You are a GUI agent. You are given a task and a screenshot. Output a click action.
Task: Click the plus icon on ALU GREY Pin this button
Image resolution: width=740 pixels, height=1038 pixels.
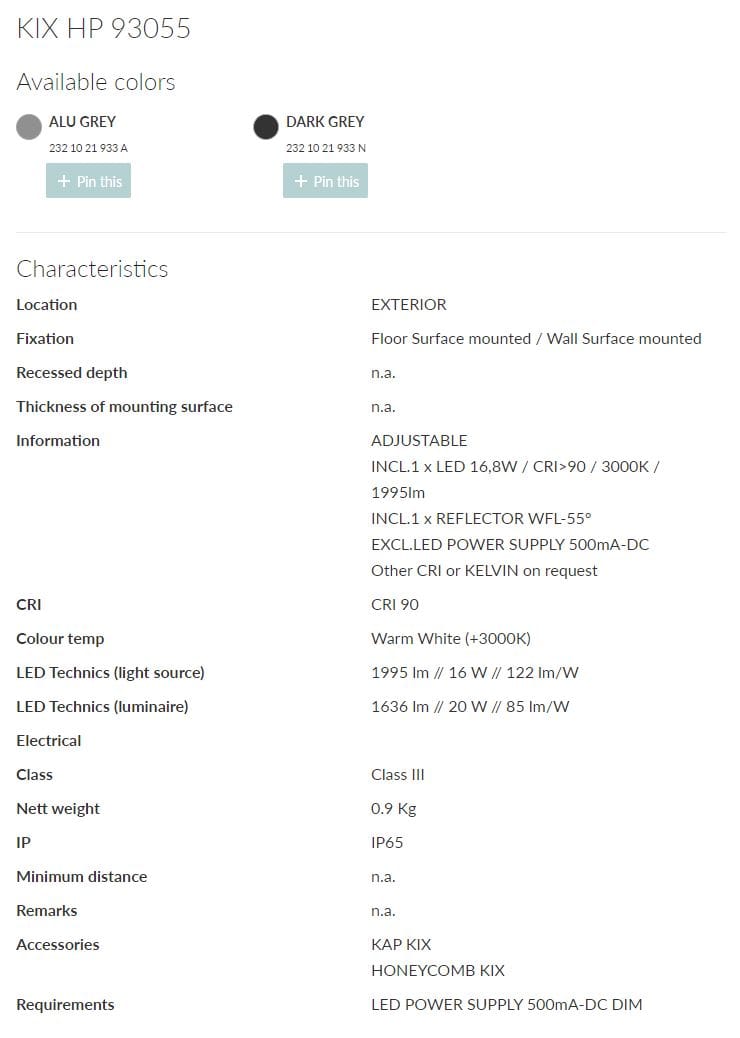(61, 180)
